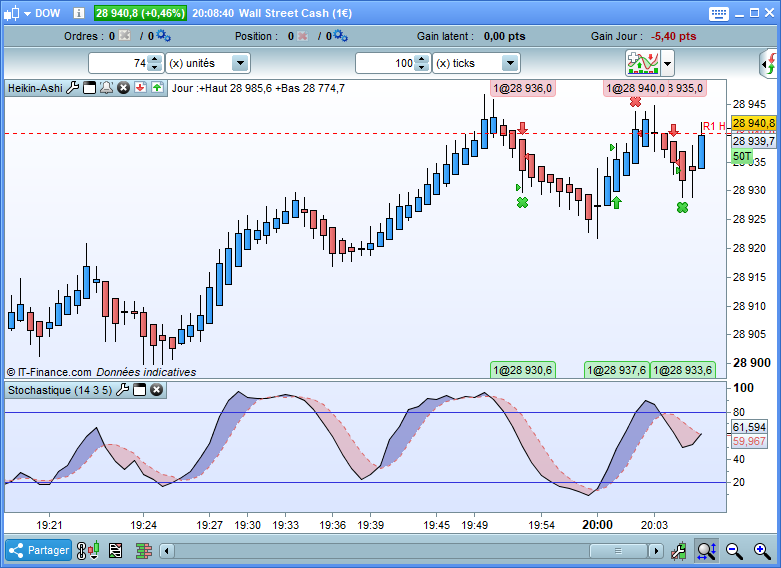Open the (x) unités dropdown
781x568 pixels.
(x=240, y=63)
